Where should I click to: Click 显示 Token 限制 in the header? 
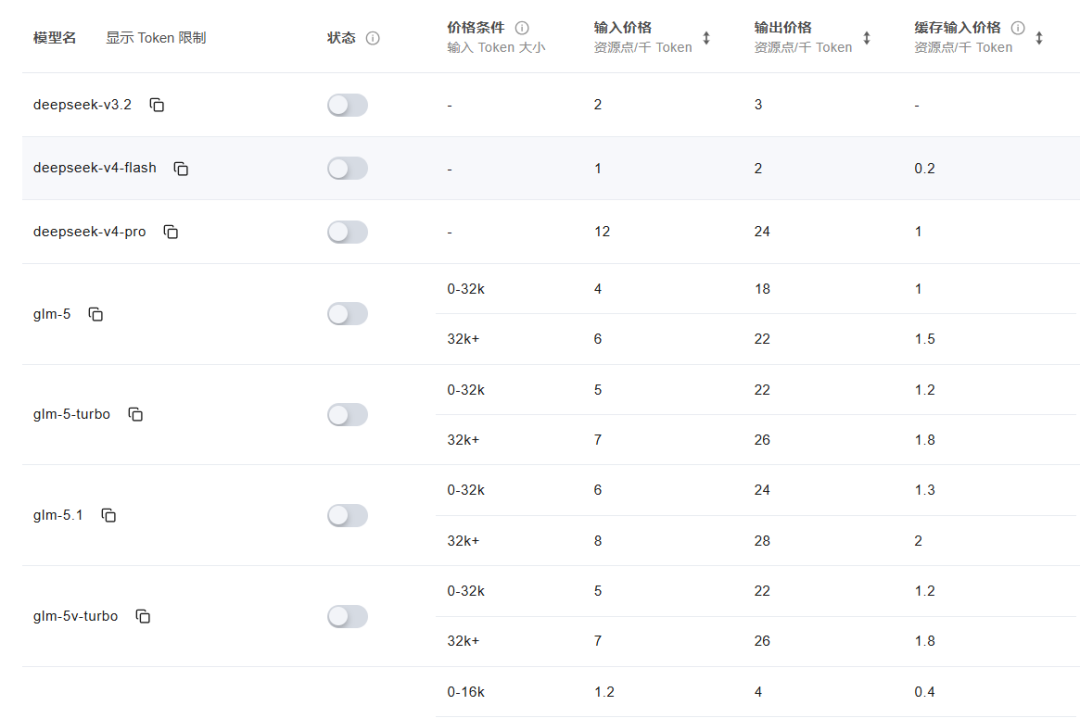[x=156, y=38]
